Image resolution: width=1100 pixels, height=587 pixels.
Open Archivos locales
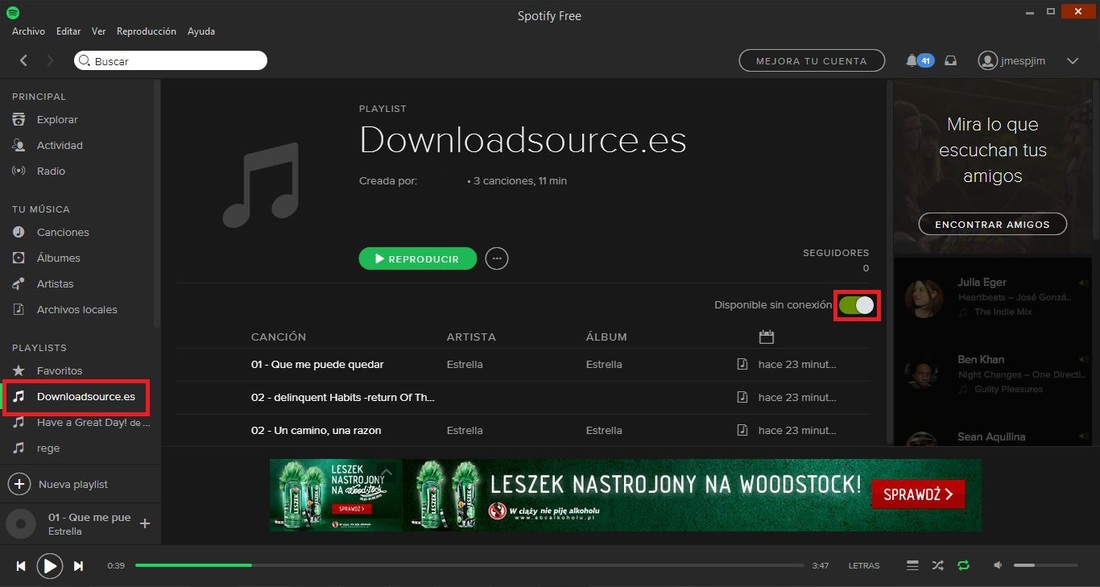(77, 309)
